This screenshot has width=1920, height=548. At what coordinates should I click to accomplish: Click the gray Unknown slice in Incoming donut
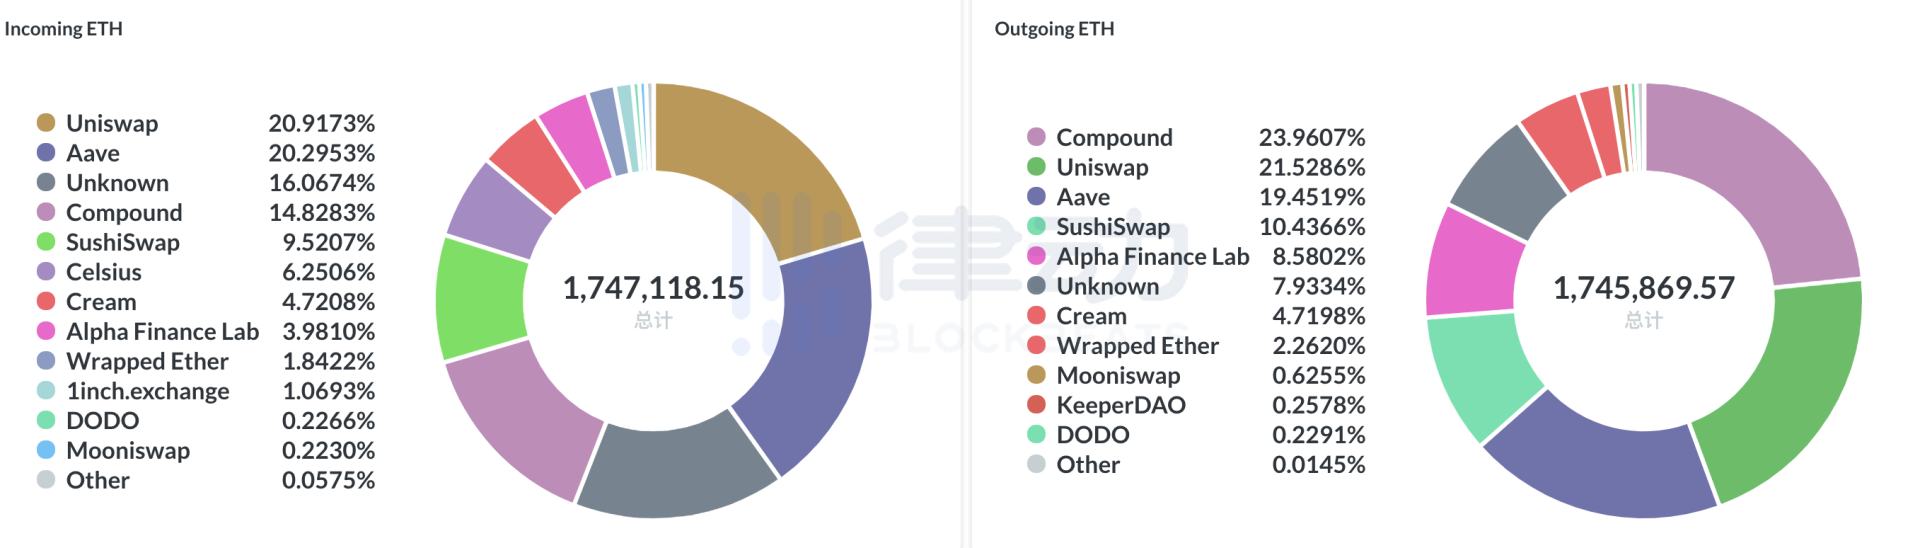point(675,470)
